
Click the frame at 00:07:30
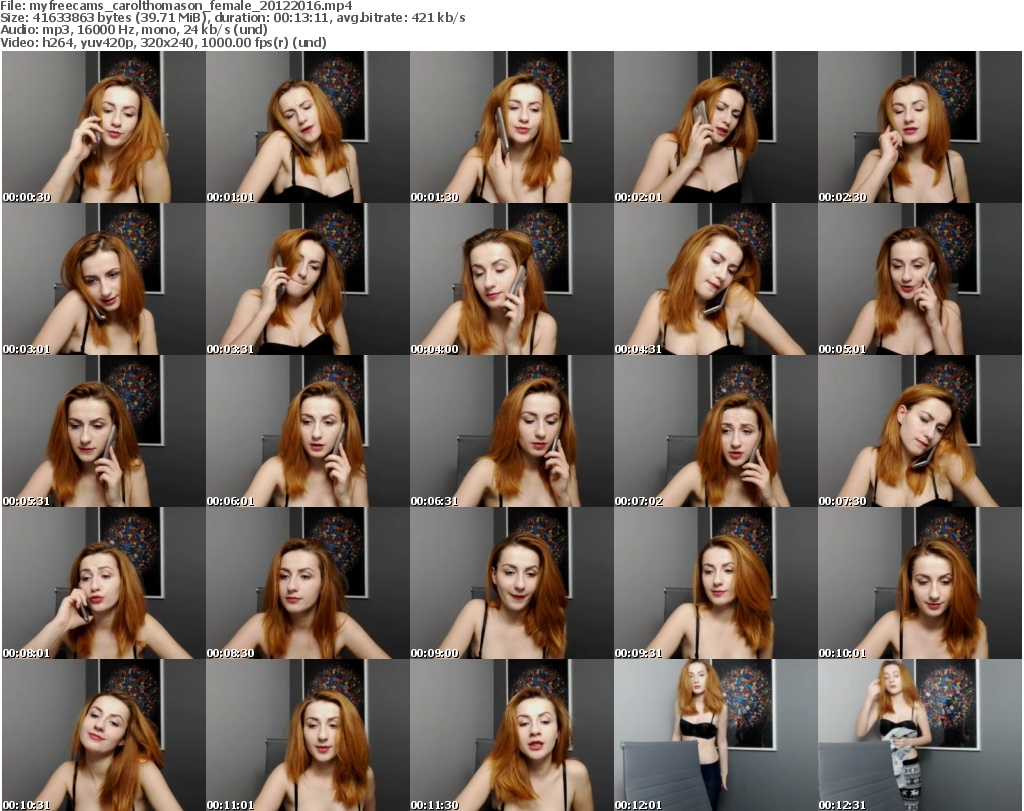pyautogui.click(x=918, y=431)
